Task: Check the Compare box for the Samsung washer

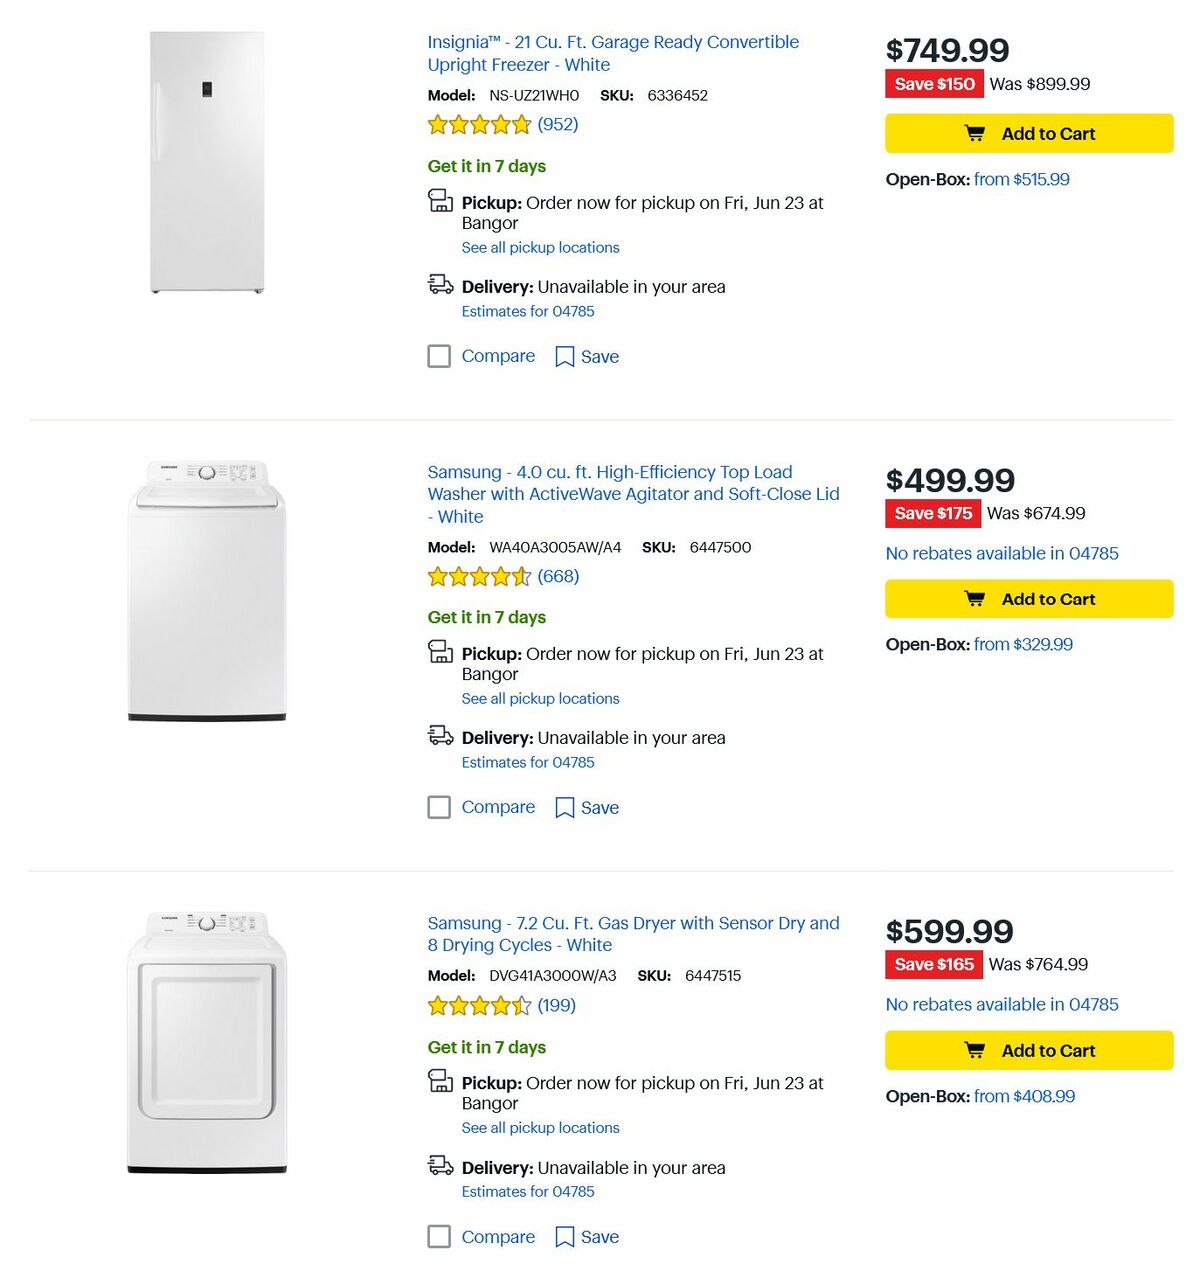Action: (439, 807)
